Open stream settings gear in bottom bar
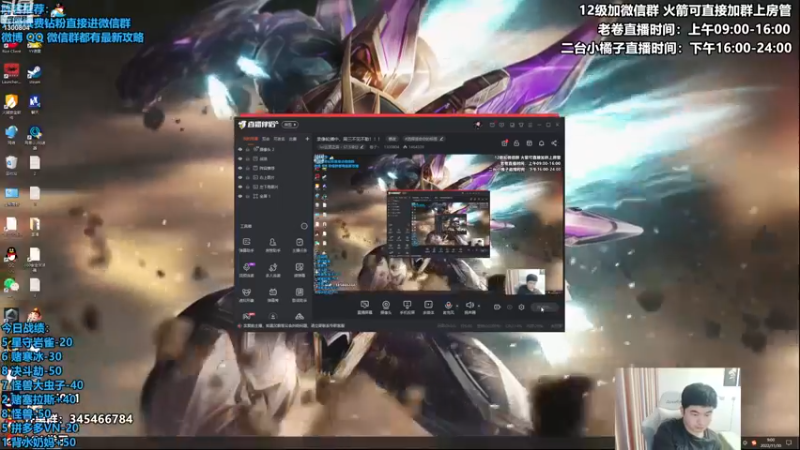 click(521, 307)
